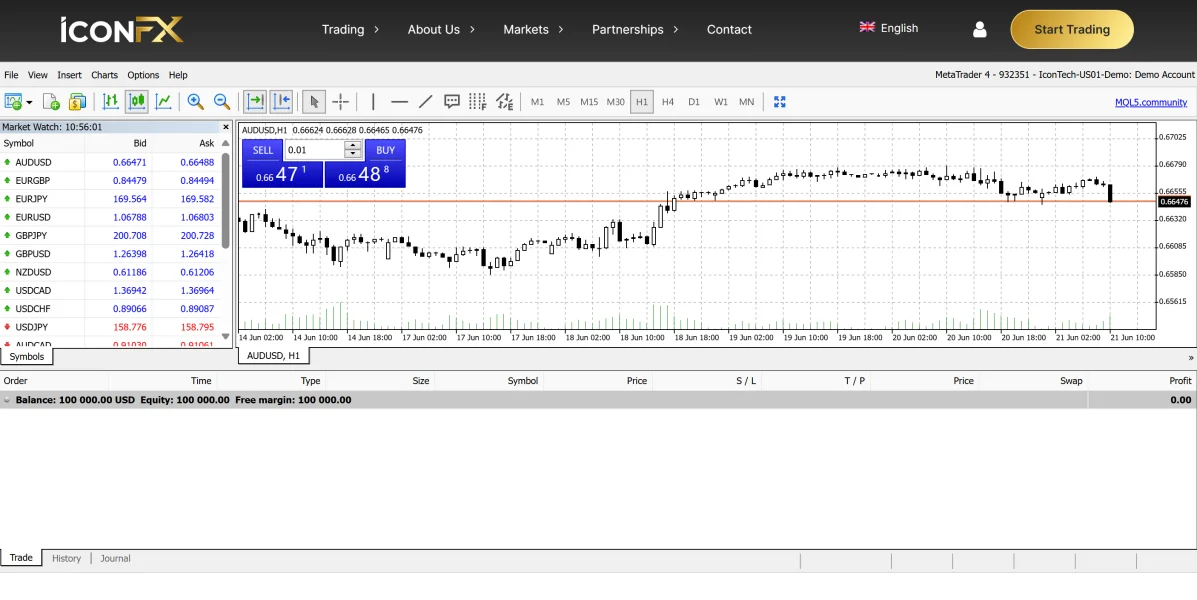This screenshot has width=1197, height=600.
Task: Open the English language selector
Action: pos(889,28)
